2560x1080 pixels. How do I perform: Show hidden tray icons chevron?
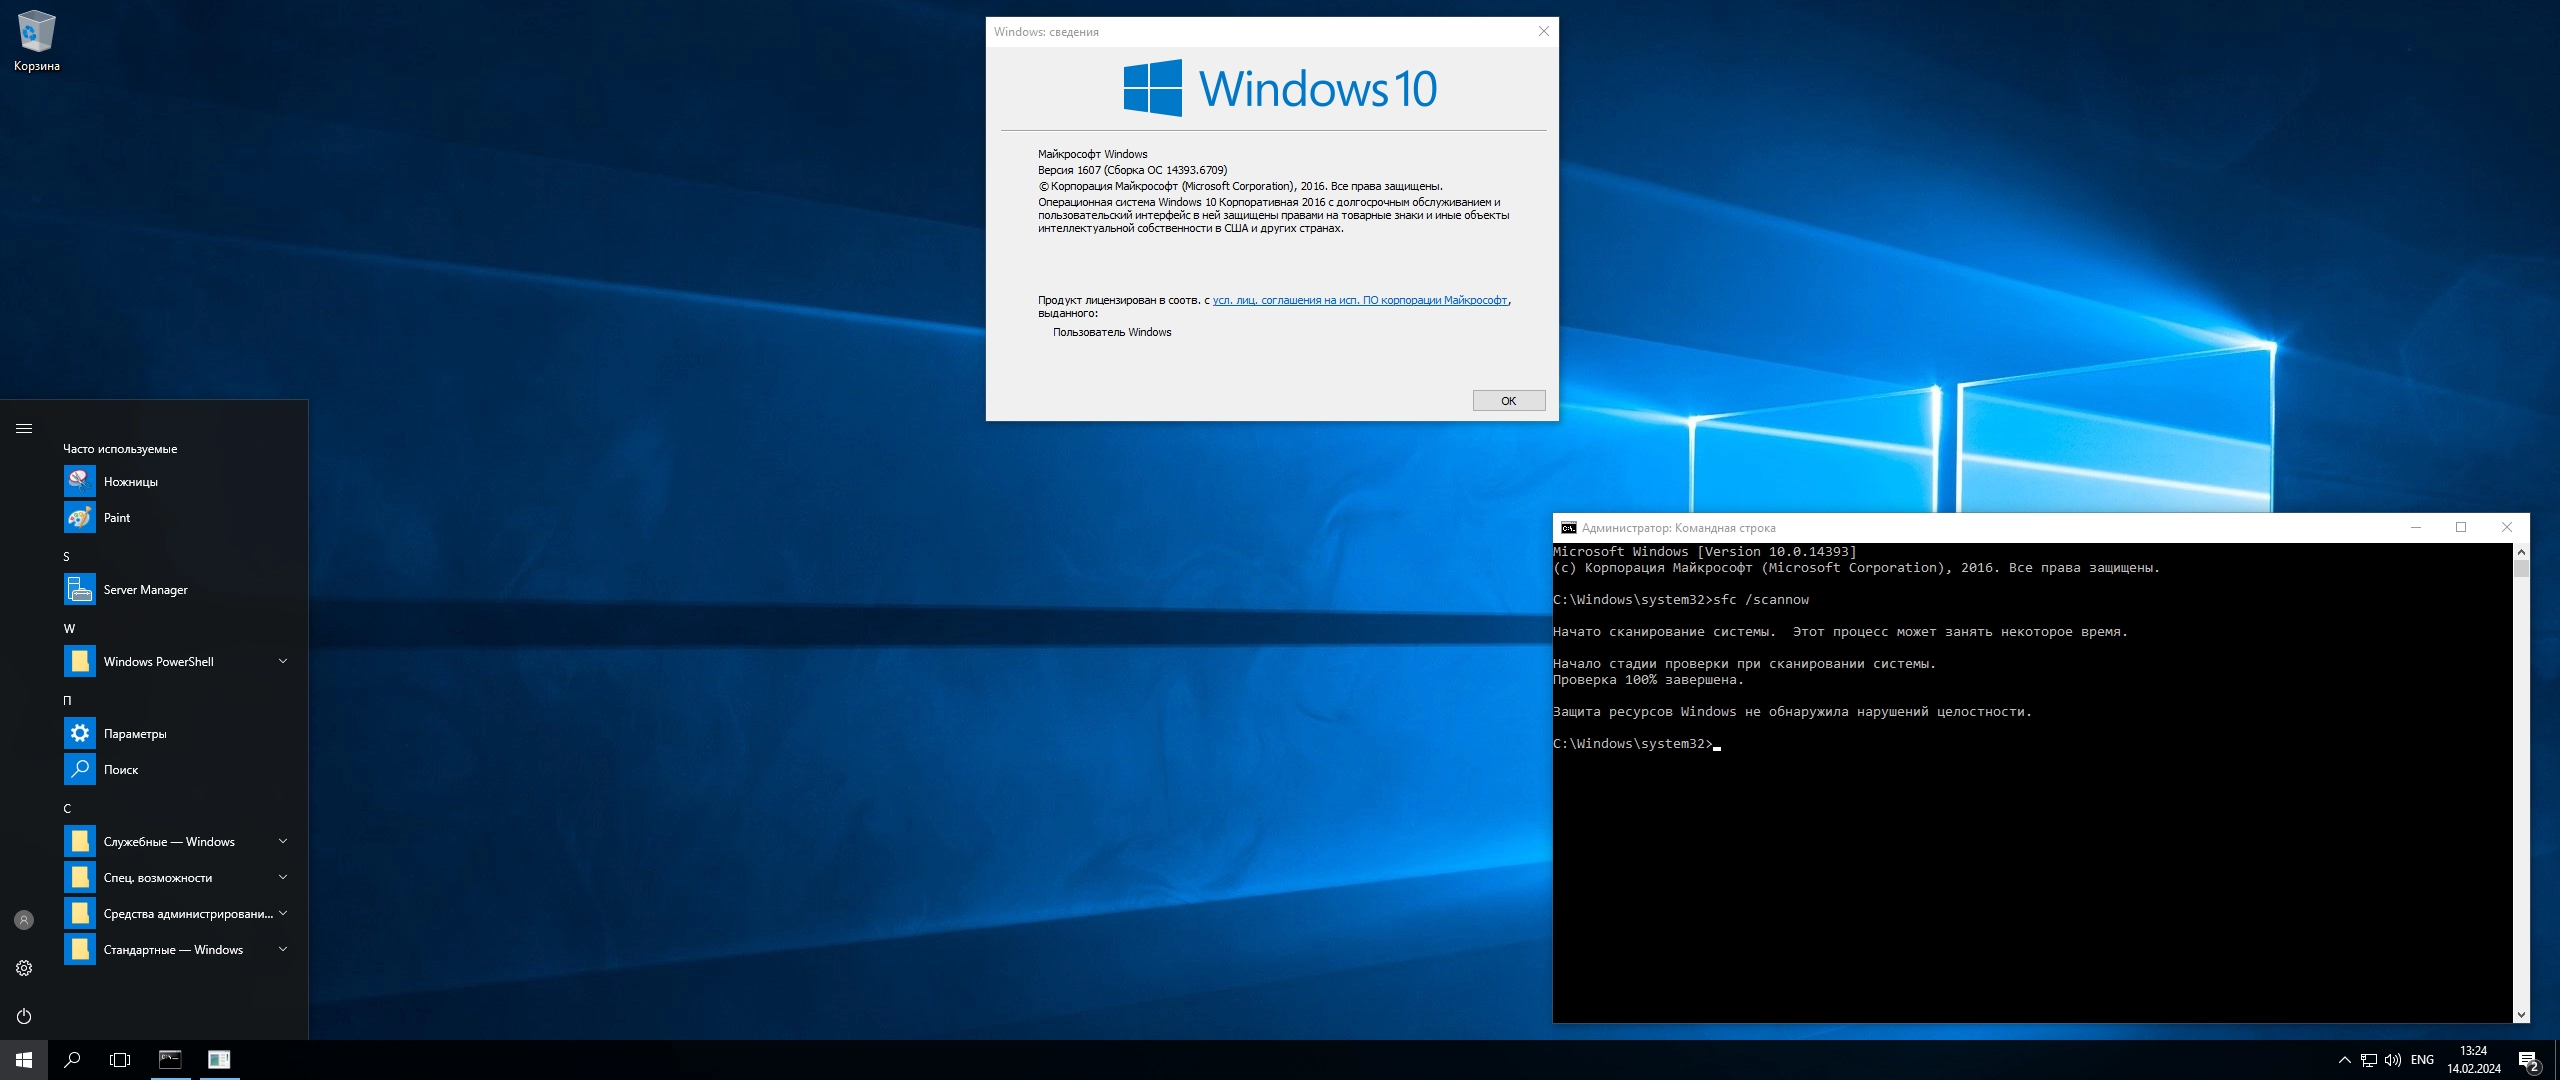click(2344, 1060)
